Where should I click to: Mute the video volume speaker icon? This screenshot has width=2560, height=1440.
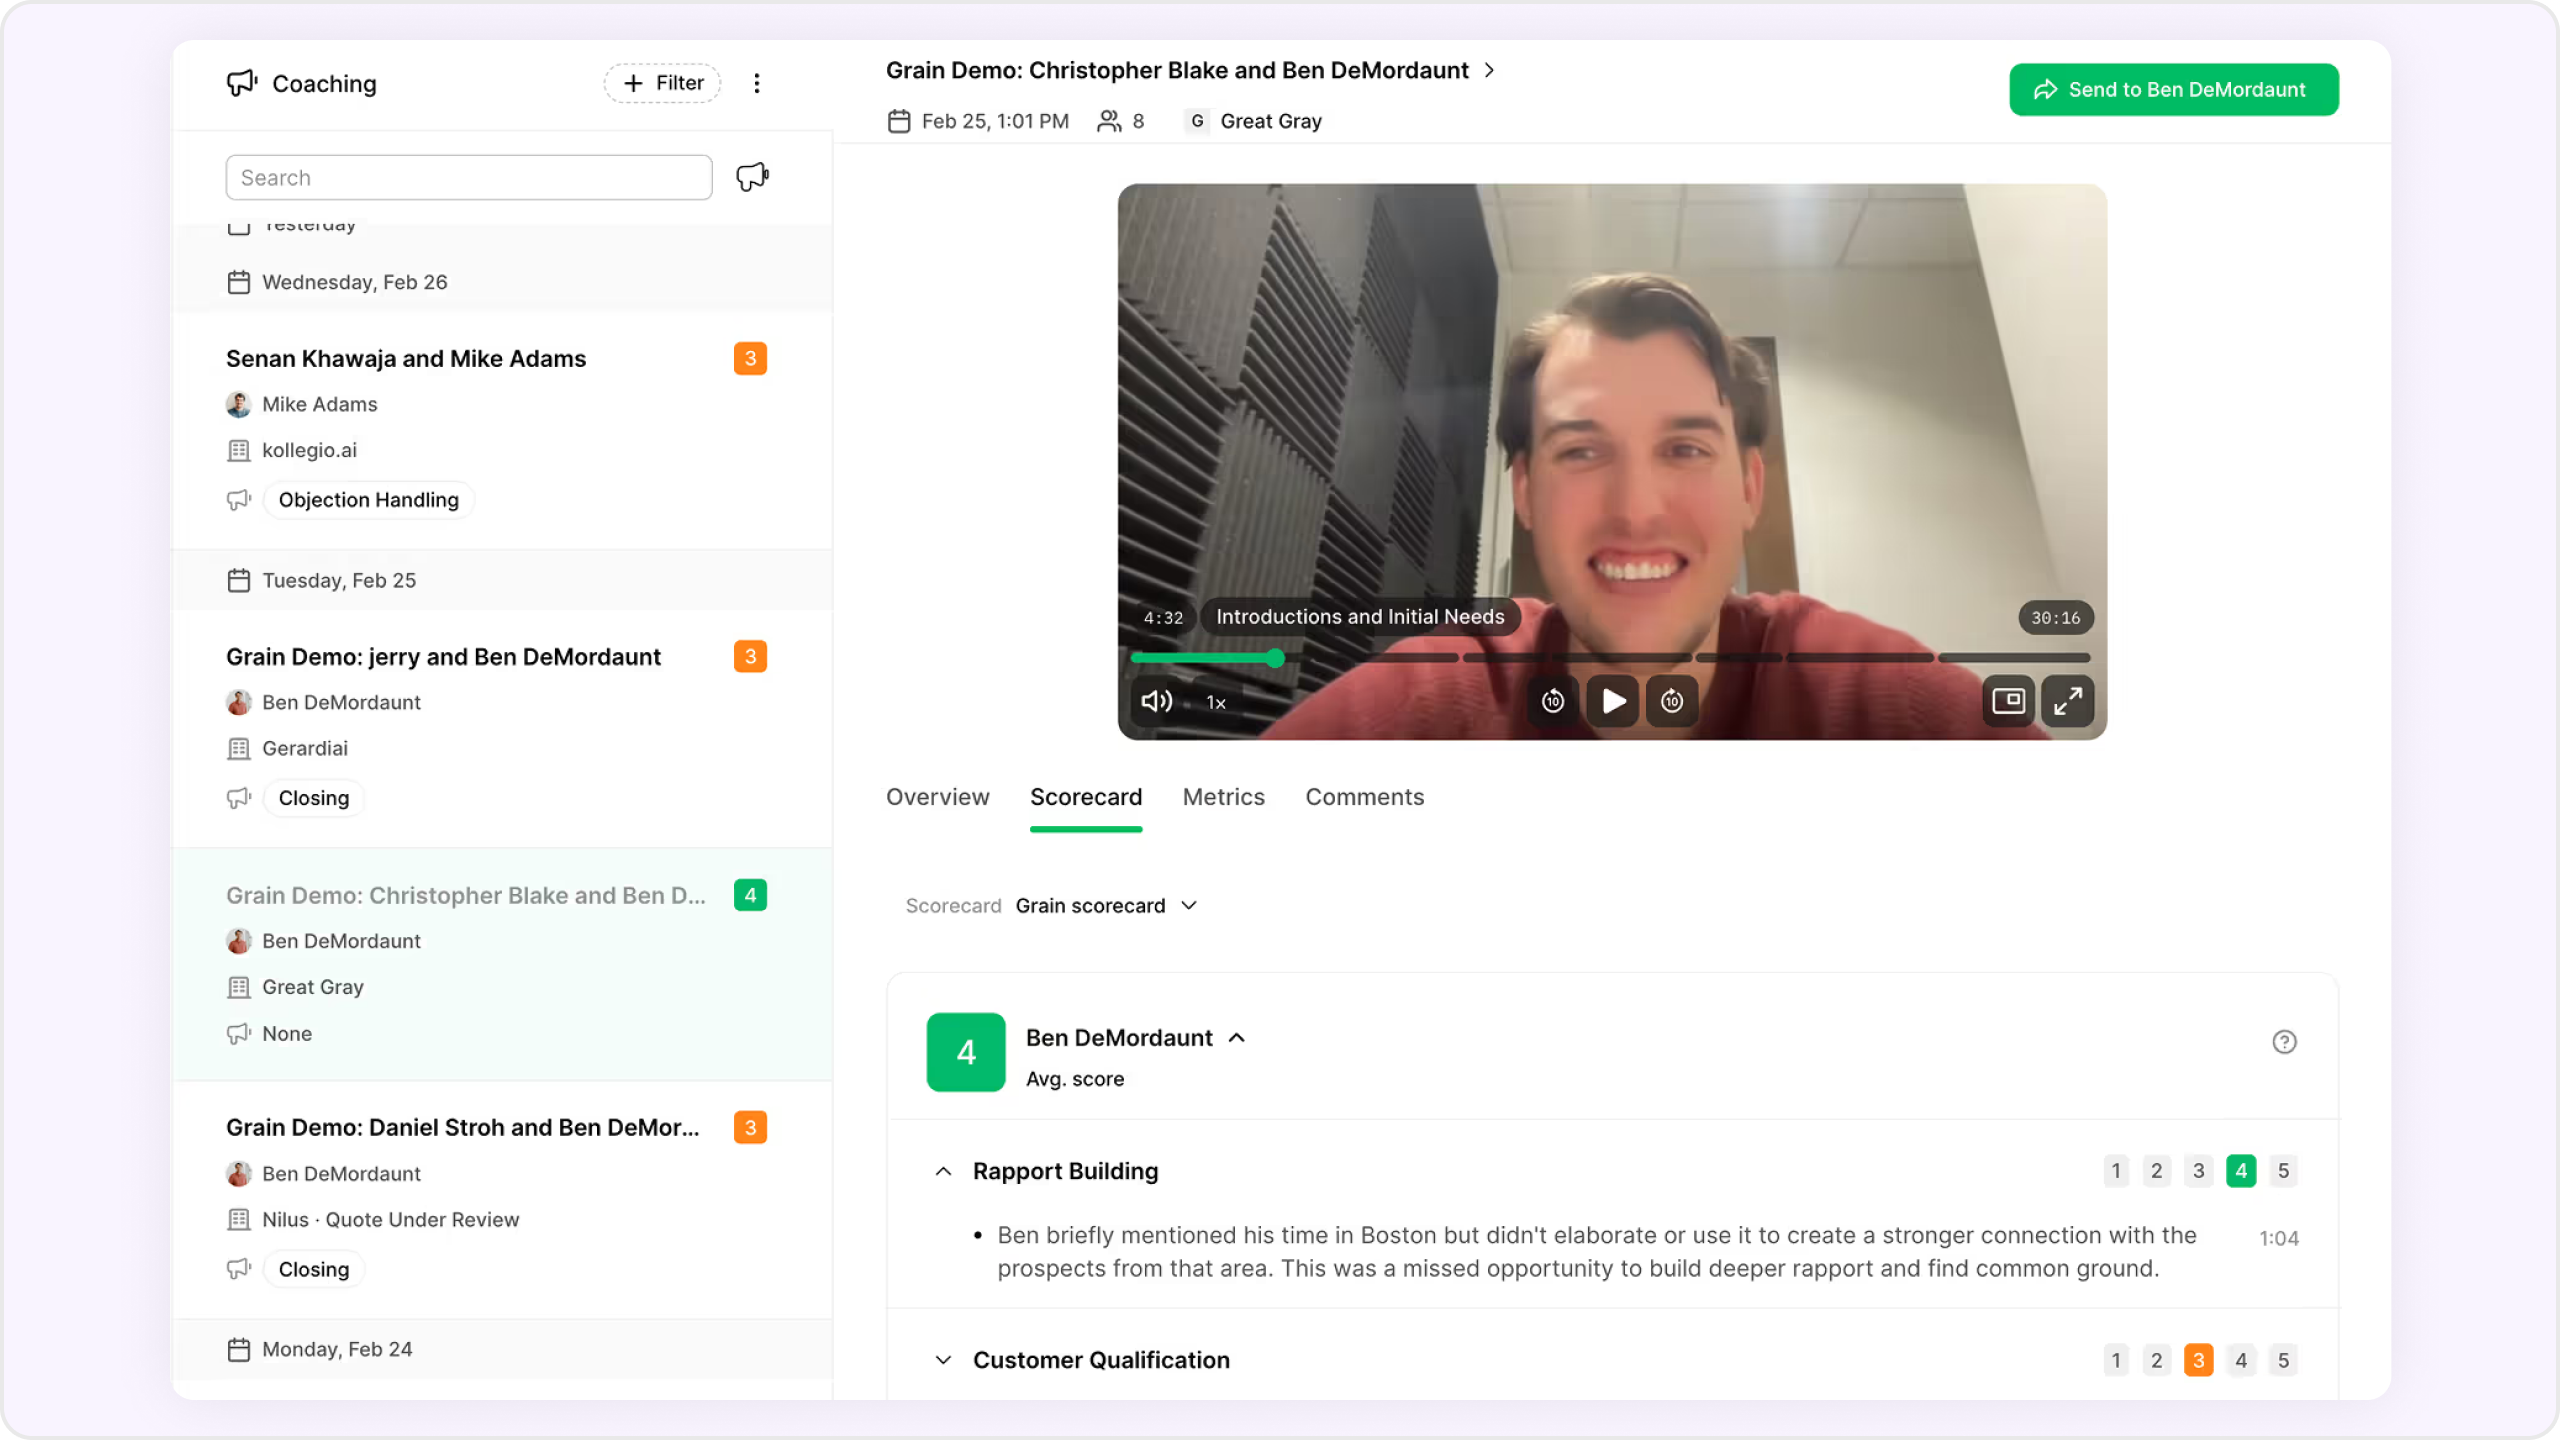tap(1156, 701)
